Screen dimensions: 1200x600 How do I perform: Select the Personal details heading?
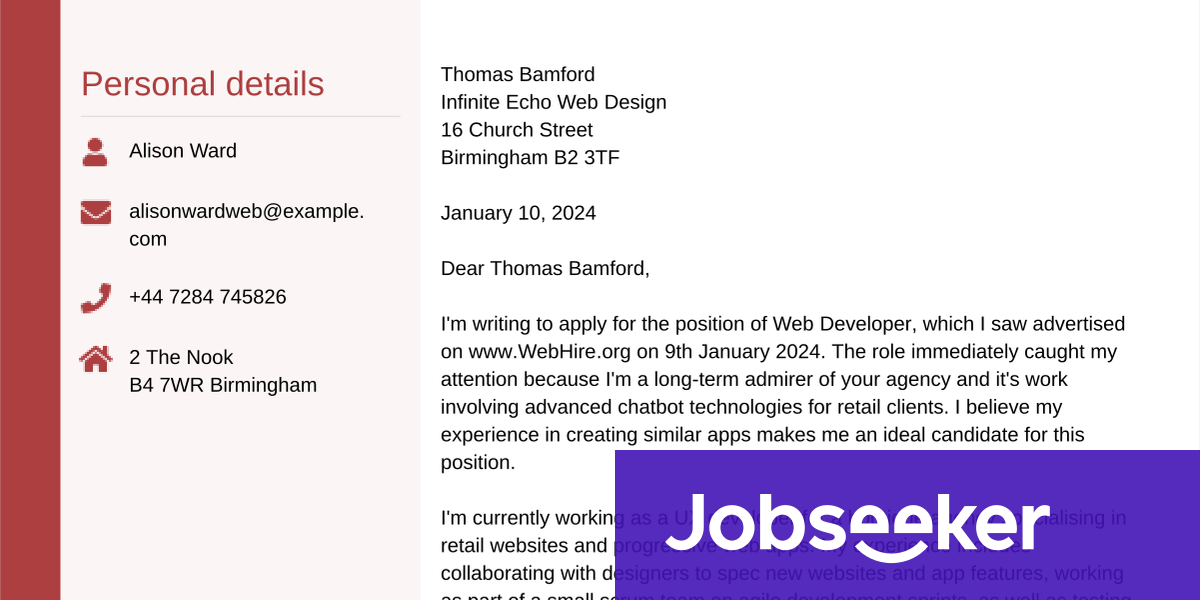tap(203, 84)
